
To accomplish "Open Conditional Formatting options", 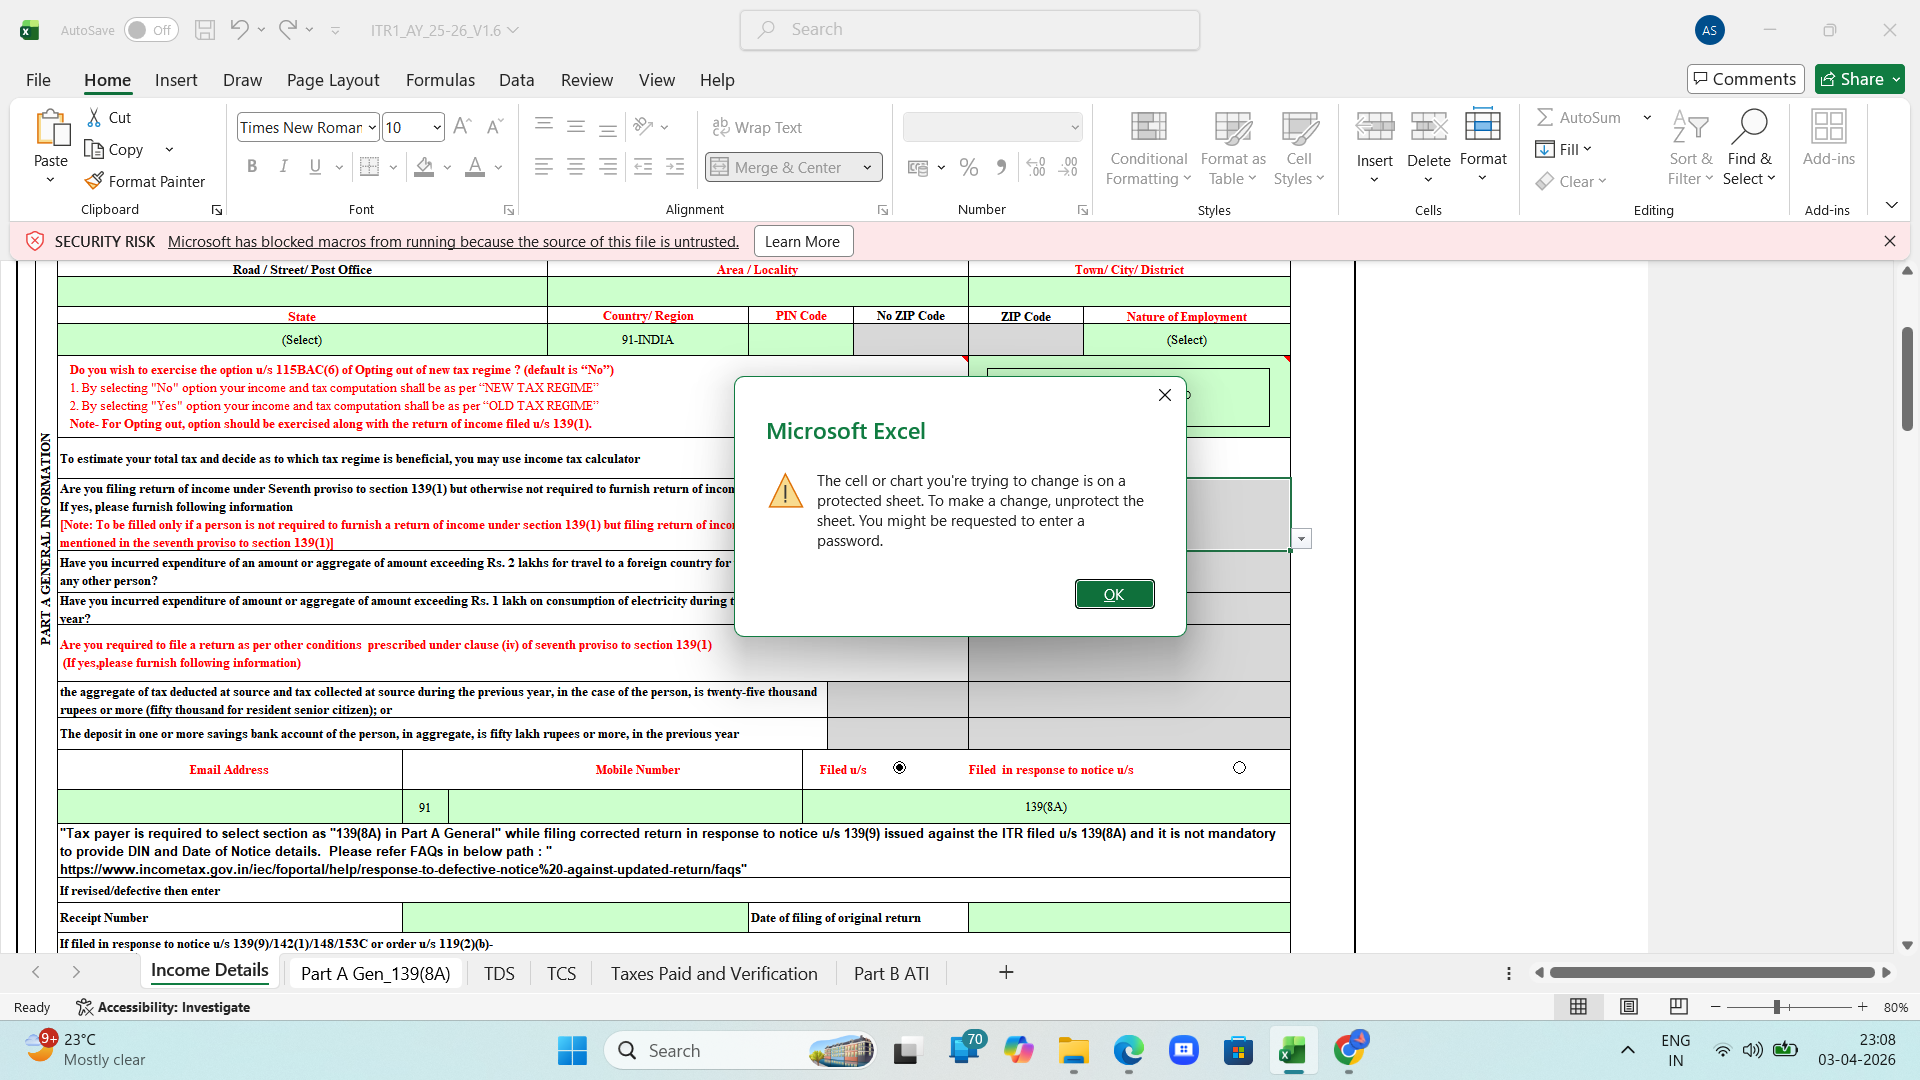I will (x=1147, y=148).
